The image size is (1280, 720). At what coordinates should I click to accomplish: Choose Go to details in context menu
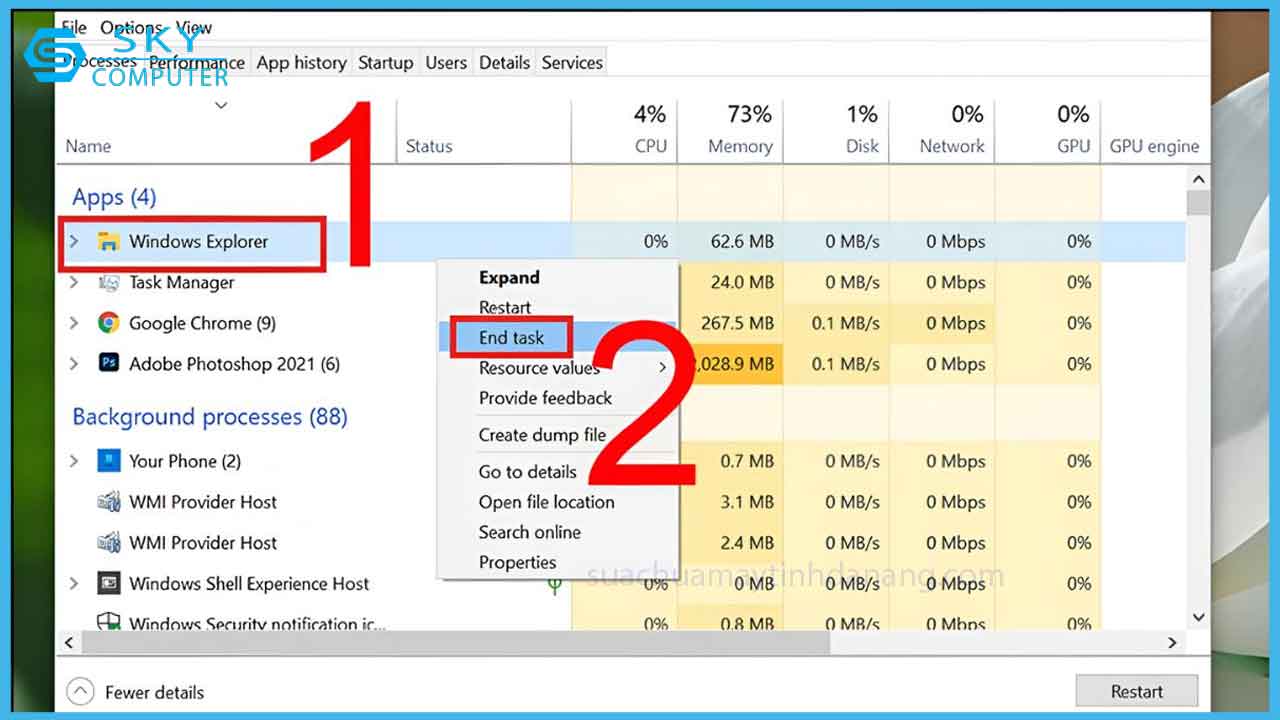coord(528,472)
